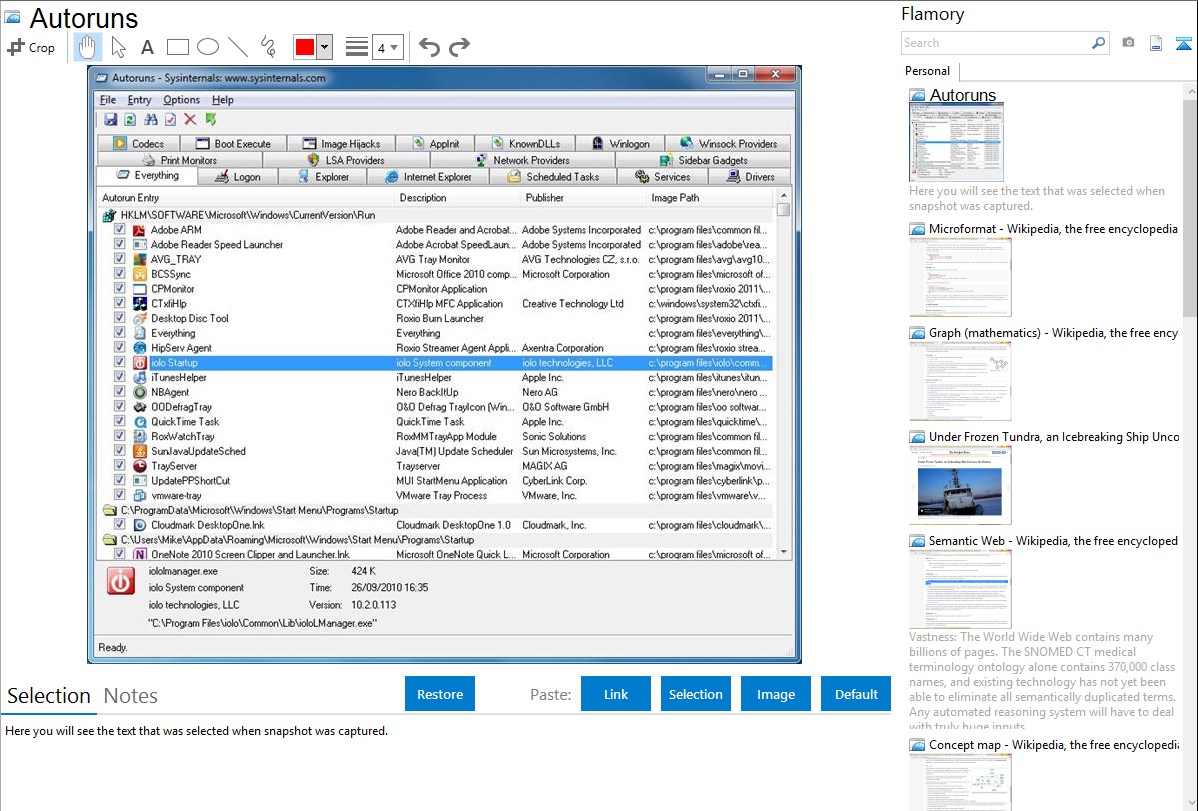Switch to the Selection tab
Image resolution: width=1198 pixels, height=811 pixels.
tap(49, 696)
